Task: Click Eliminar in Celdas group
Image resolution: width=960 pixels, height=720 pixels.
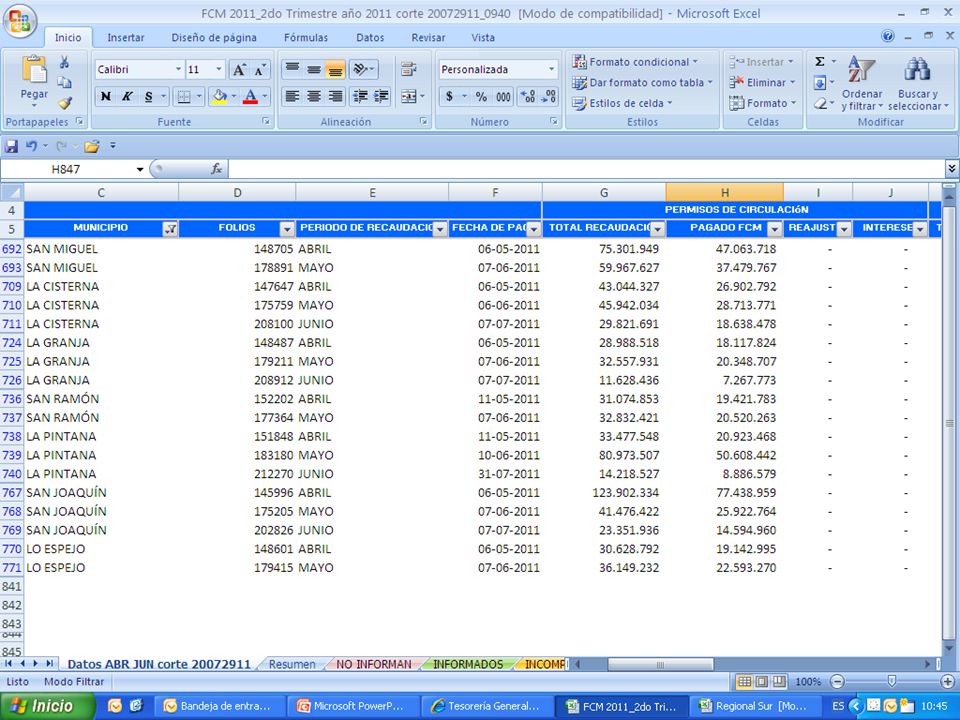Action: 762,82
